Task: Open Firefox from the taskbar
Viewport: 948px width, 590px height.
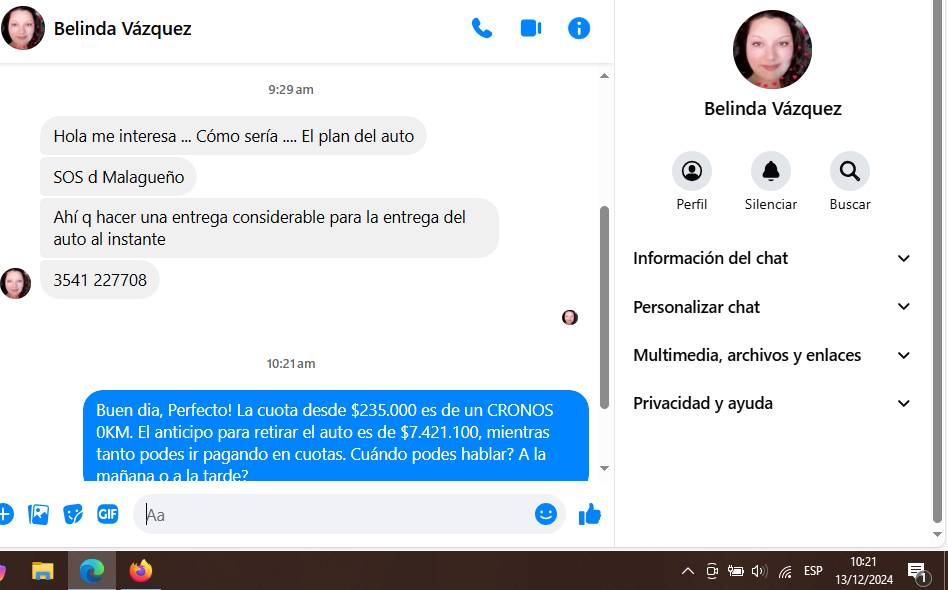Action: pos(140,571)
